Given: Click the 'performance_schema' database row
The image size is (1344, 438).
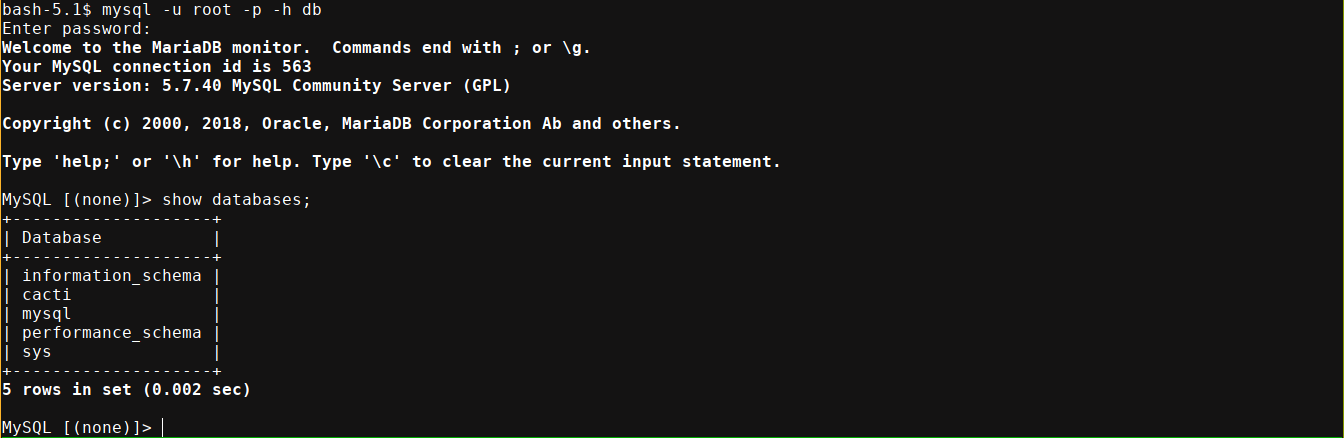Looking at the screenshot, I should click(x=111, y=333).
